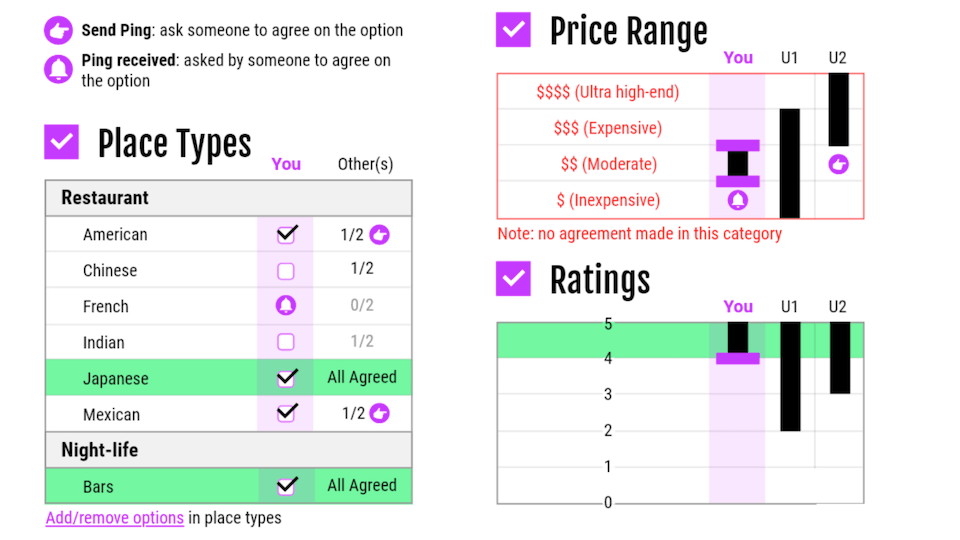This screenshot has width=960, height=540.
Task: Enable the Indian restaurant checkbox
Action: pos(286,342)
